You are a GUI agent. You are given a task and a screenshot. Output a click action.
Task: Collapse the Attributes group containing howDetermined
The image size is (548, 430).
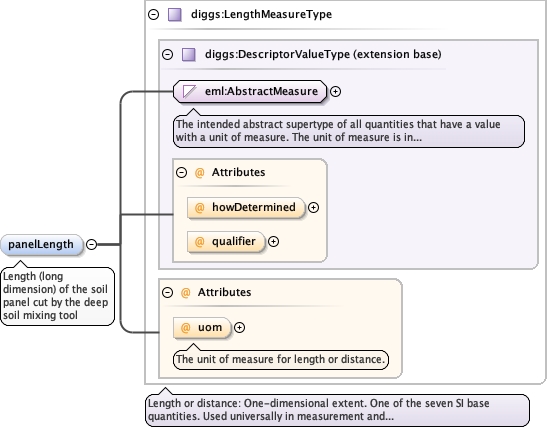pyautogui.click(x=181, y=172)
